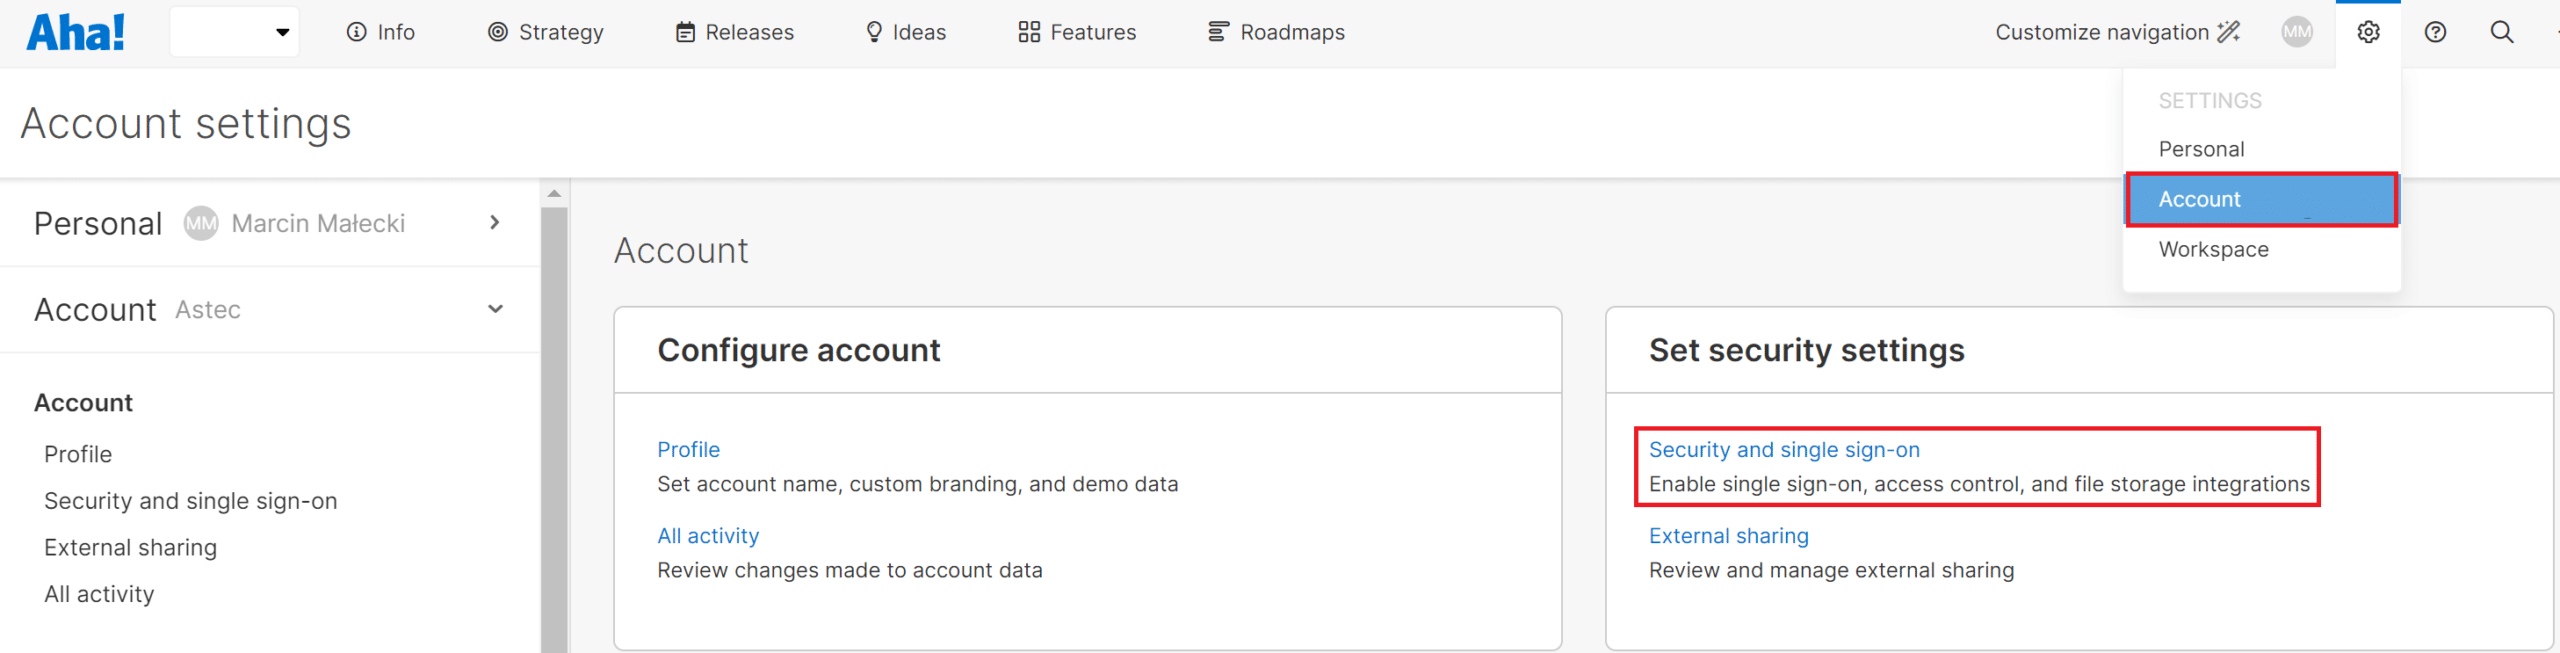Click the MM user avatar in top bar
The height and width of the screenshot is (653, 2560).
click(x=2297, y=32)
